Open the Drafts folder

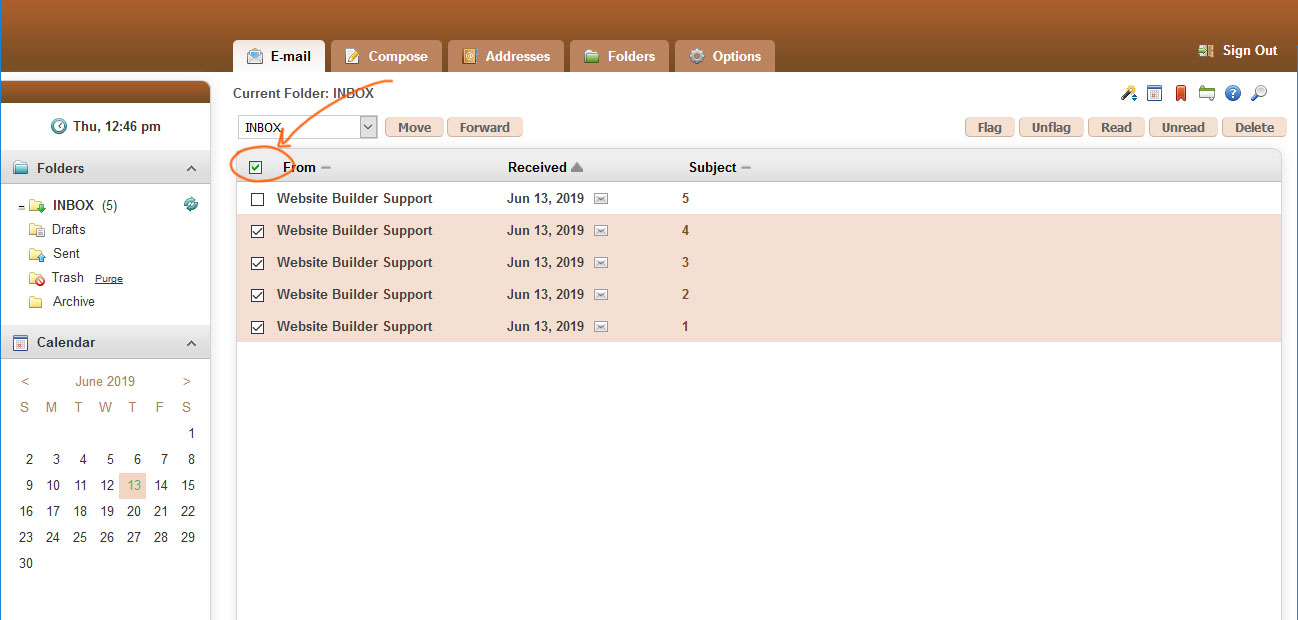point(69,230)
